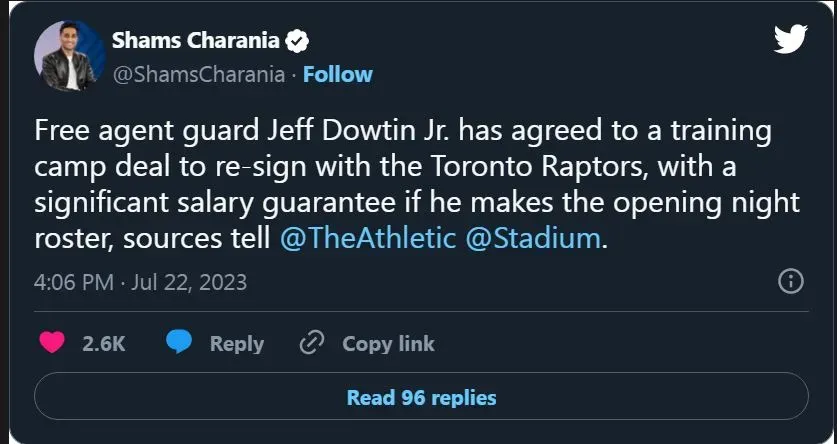
Task: Like the tweet with the heart icon
Action: pyautogui.click(x=50, y=343)
